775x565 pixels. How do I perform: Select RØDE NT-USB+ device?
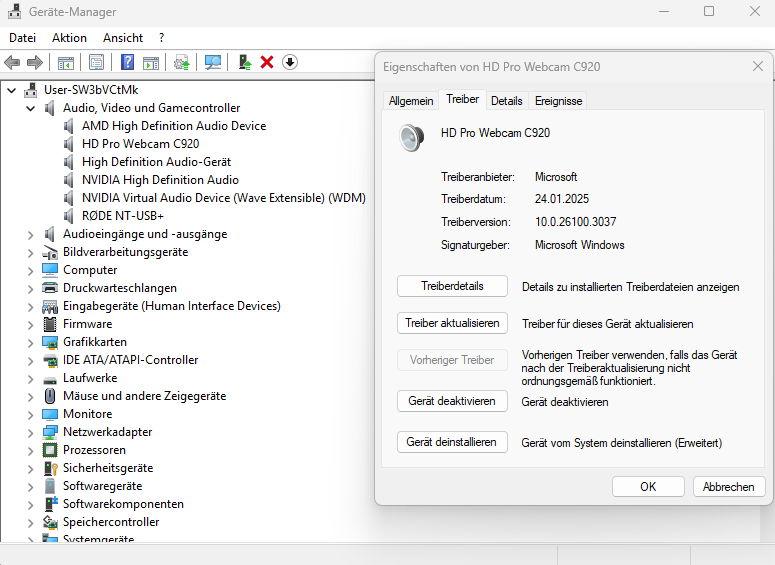[x=123, y=216]
